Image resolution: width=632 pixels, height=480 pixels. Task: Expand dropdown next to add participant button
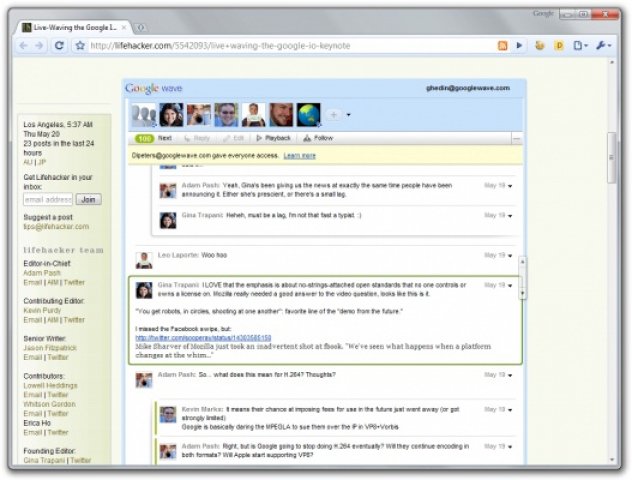coord(349,115)
